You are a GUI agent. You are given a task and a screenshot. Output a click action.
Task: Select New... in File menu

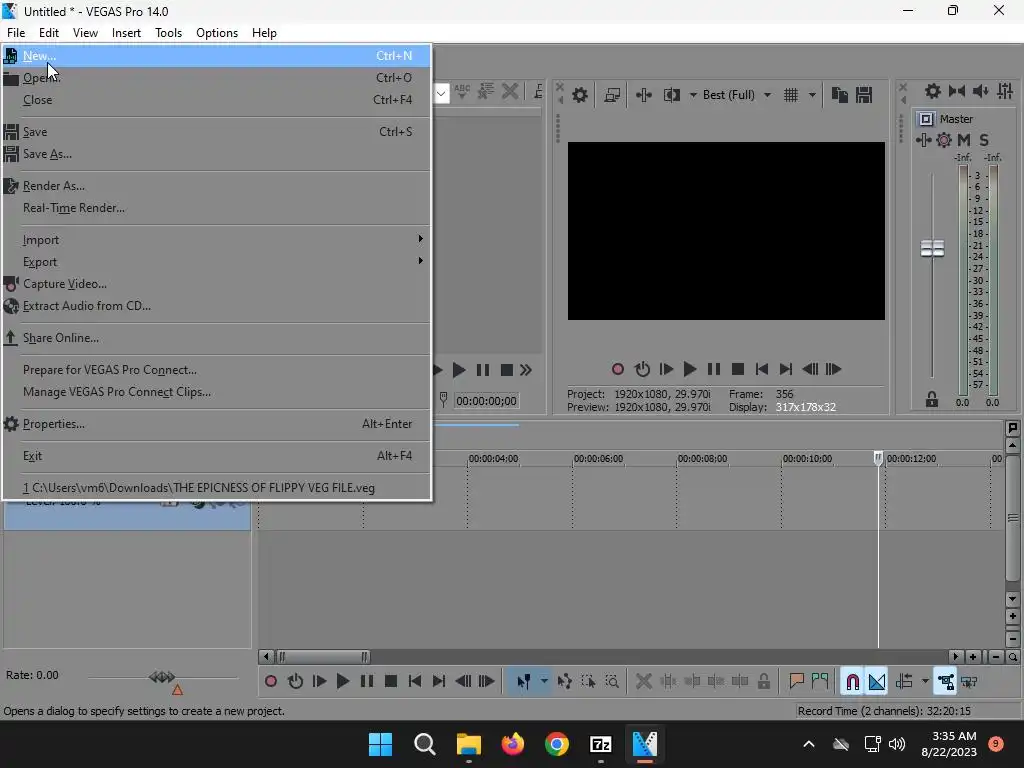[216, 56]
